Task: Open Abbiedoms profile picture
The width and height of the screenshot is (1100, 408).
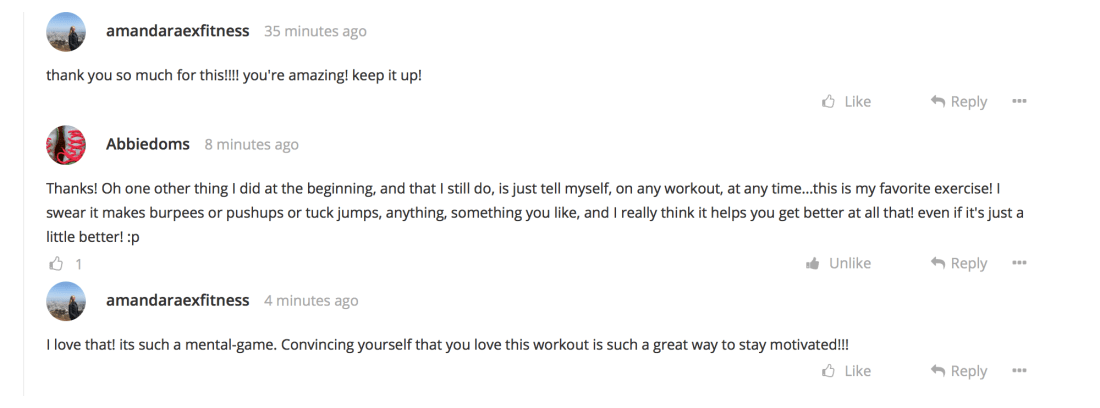Action: (66, 145)
